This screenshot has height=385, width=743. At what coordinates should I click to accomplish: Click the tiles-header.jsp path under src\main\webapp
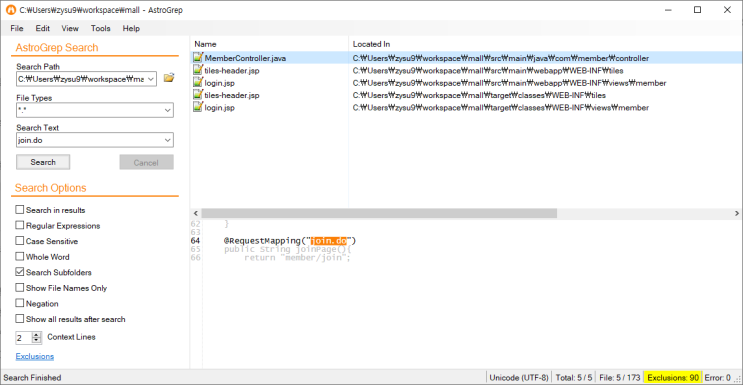tap(488, 70)
